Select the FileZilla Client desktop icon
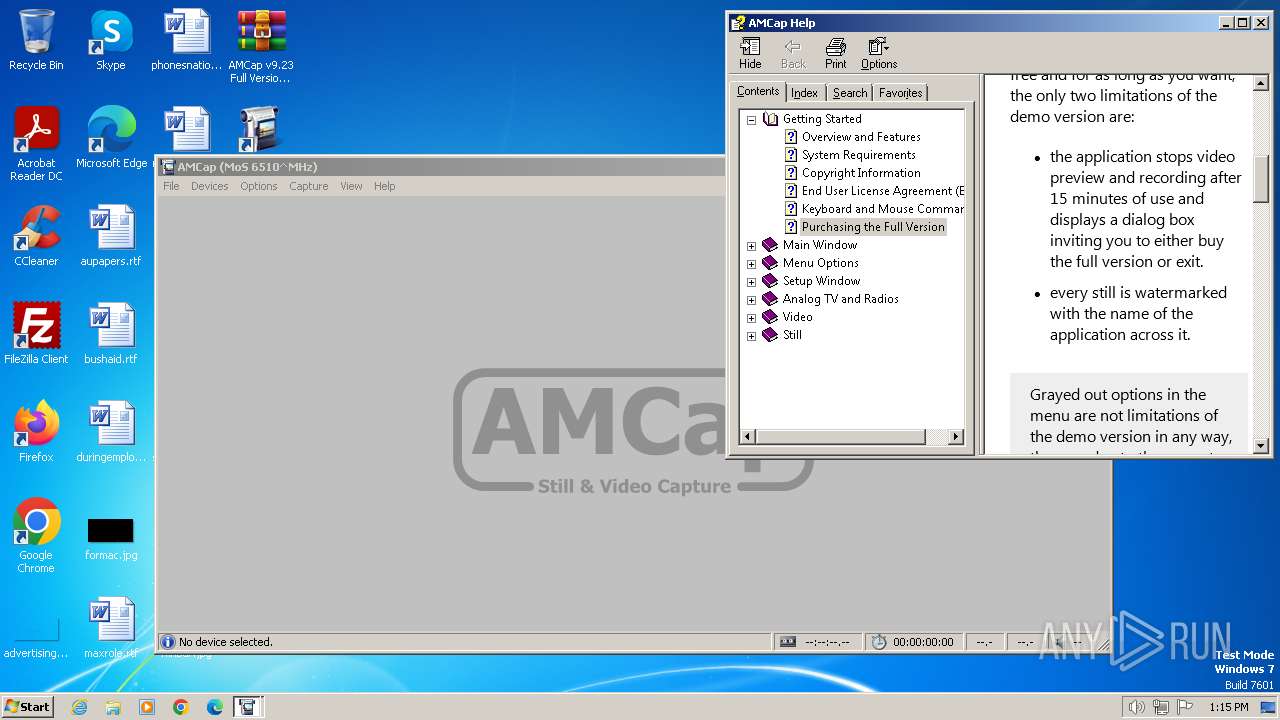Image resolution: width=1280 pixels, height=720 pixels. click(36, 334)
